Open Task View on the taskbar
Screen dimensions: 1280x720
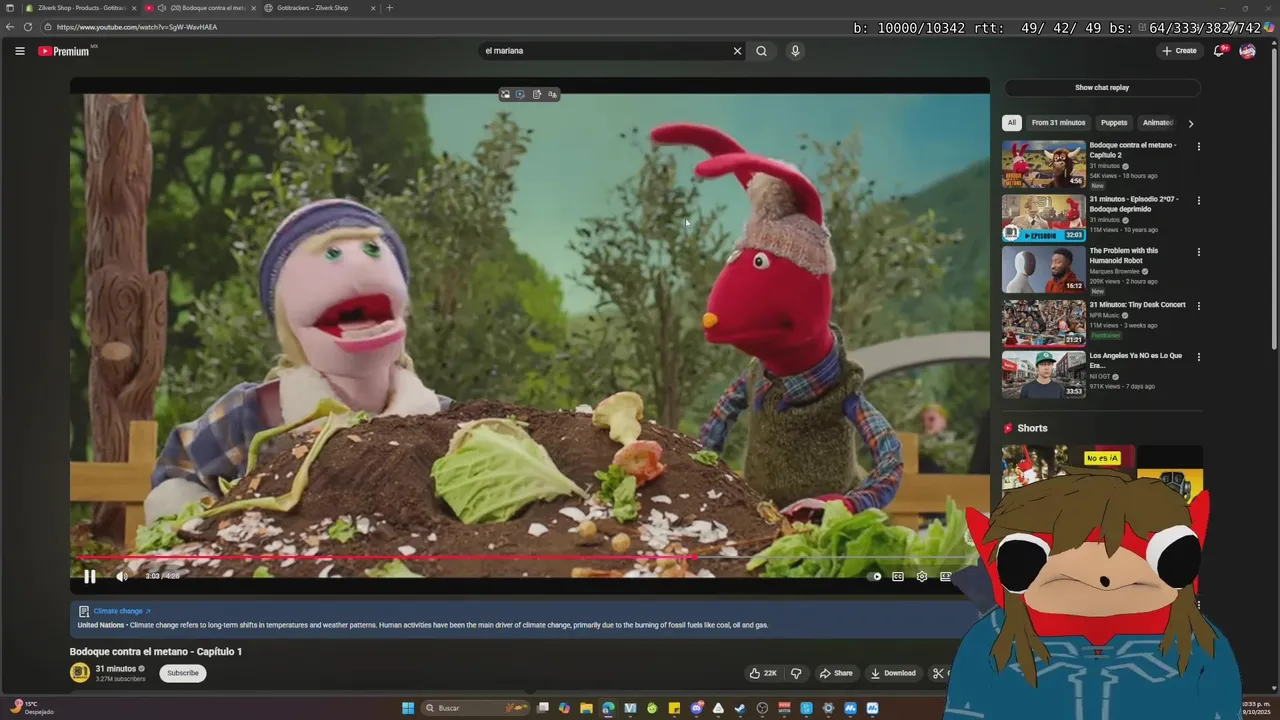point(543,708)
